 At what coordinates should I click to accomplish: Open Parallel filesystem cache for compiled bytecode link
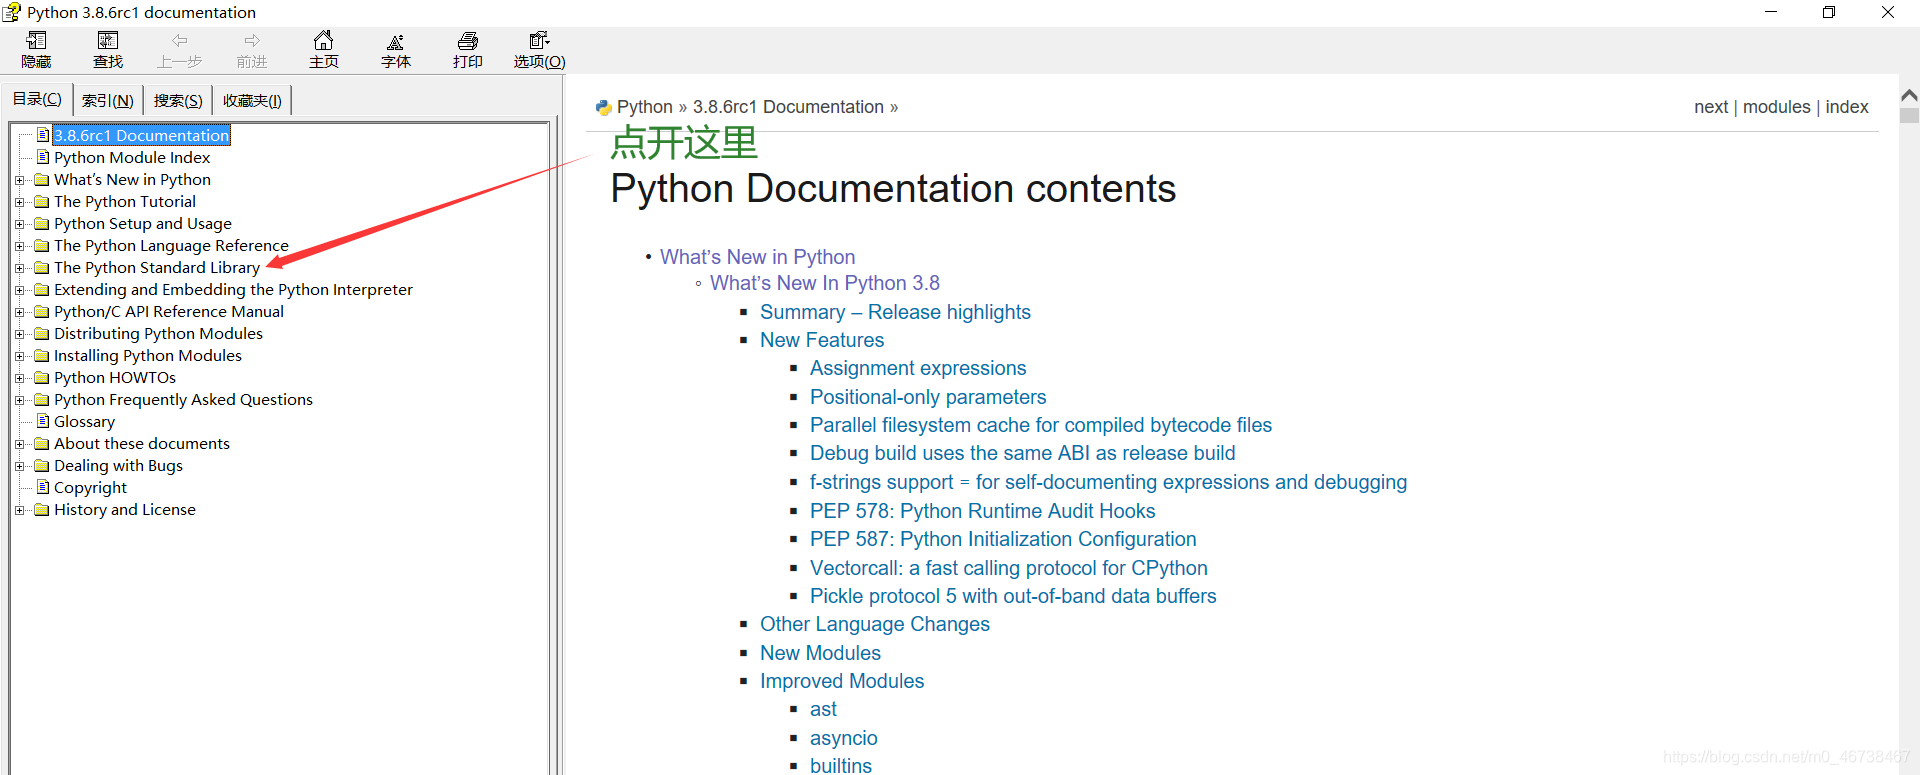click(1041, 425)
